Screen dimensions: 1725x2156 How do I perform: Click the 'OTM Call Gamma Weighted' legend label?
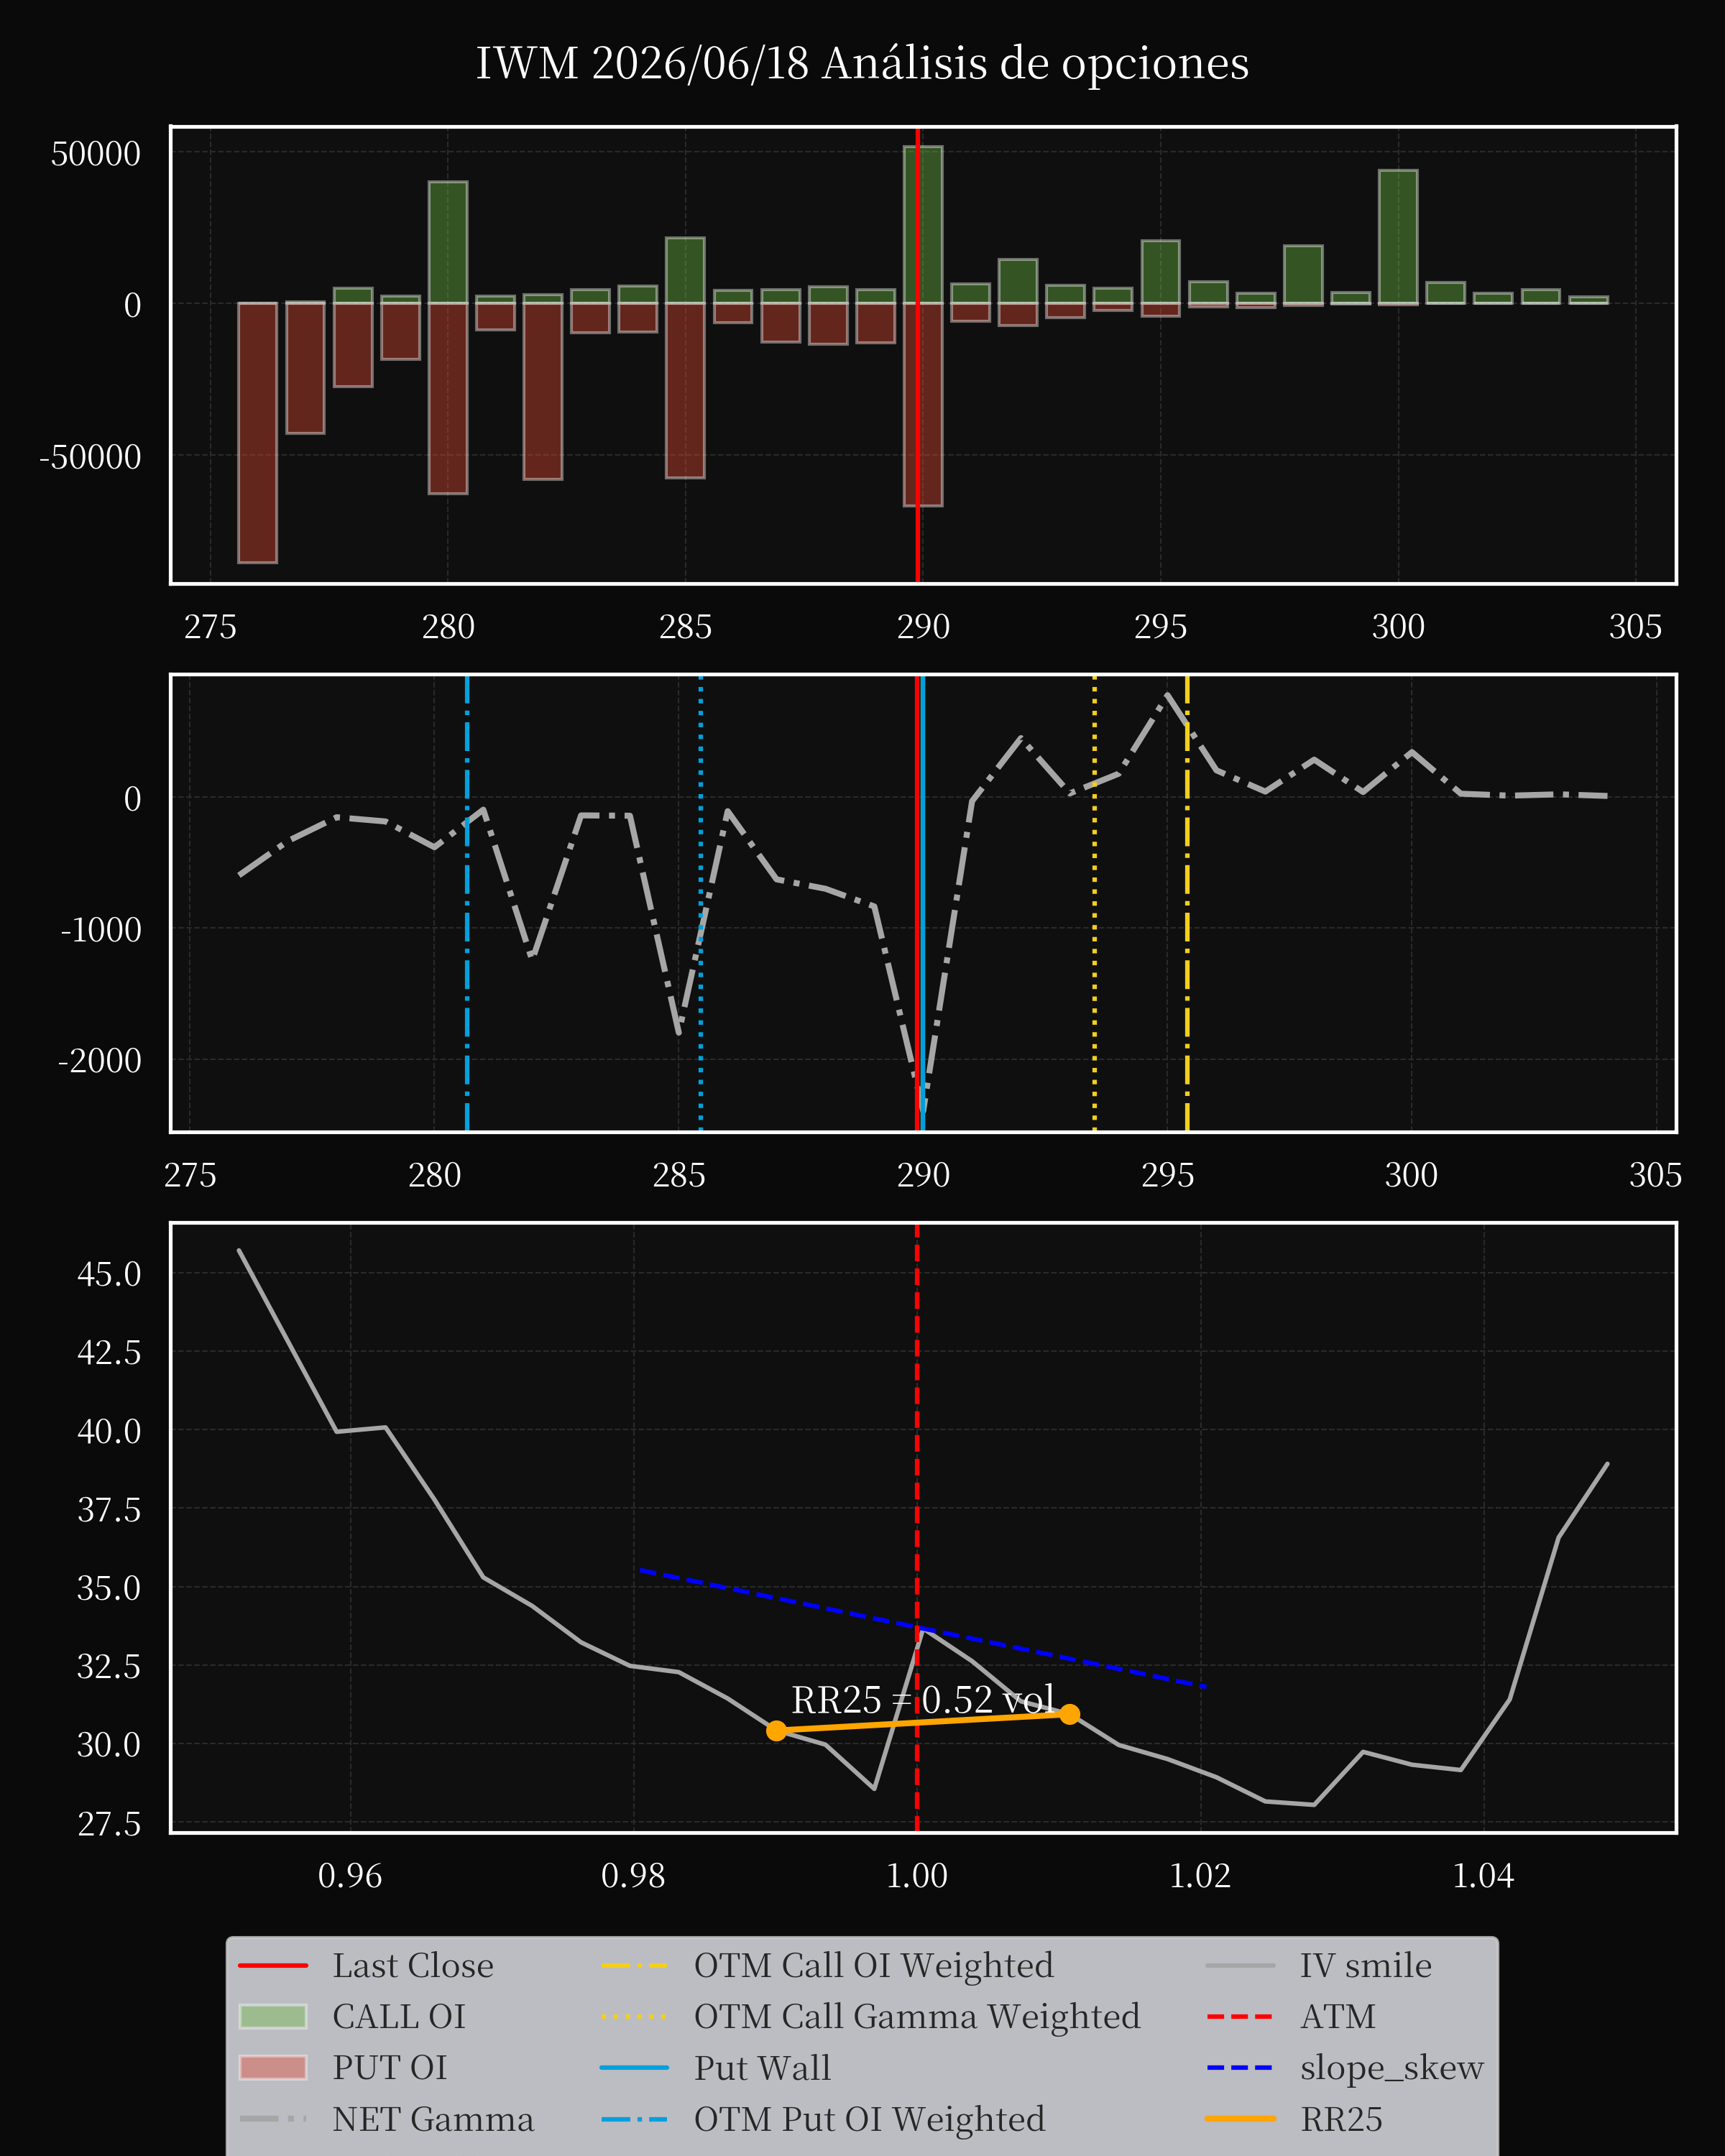(x=917, y=2016)
